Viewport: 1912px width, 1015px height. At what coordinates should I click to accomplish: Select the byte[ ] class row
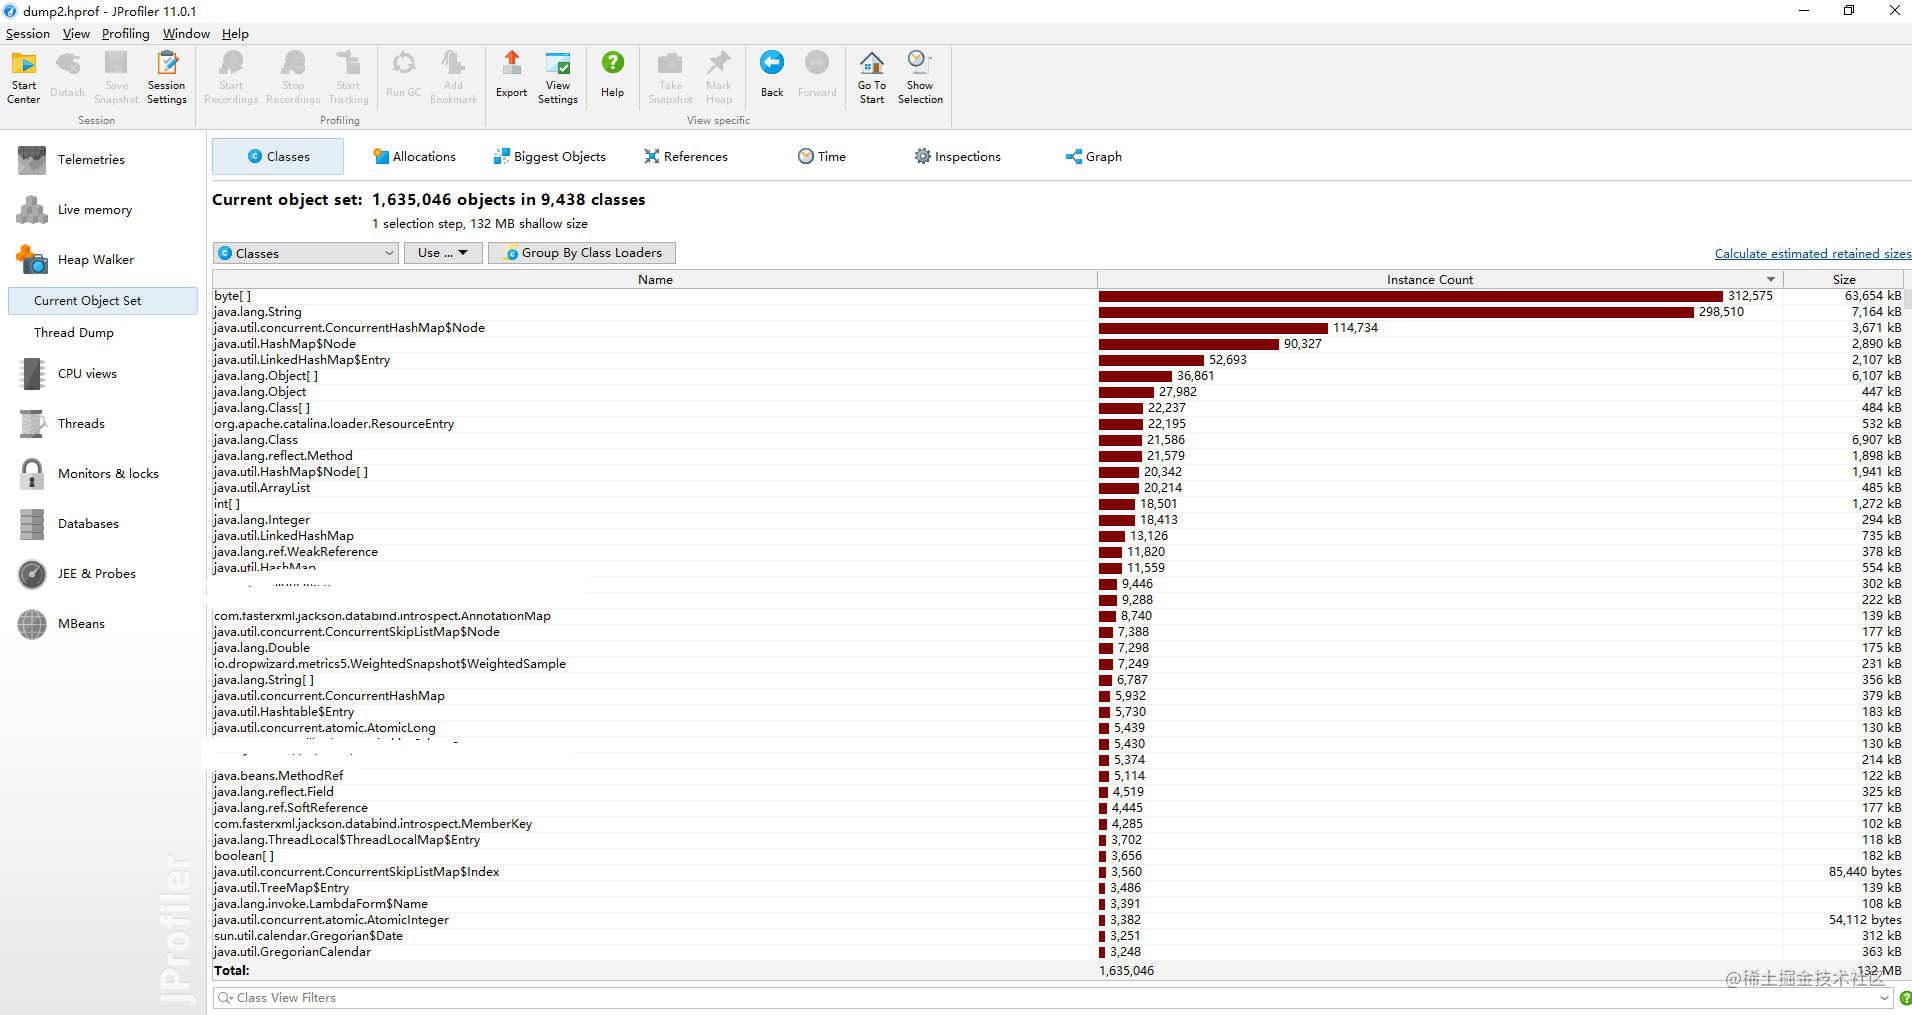click(x=1058, y=296)
